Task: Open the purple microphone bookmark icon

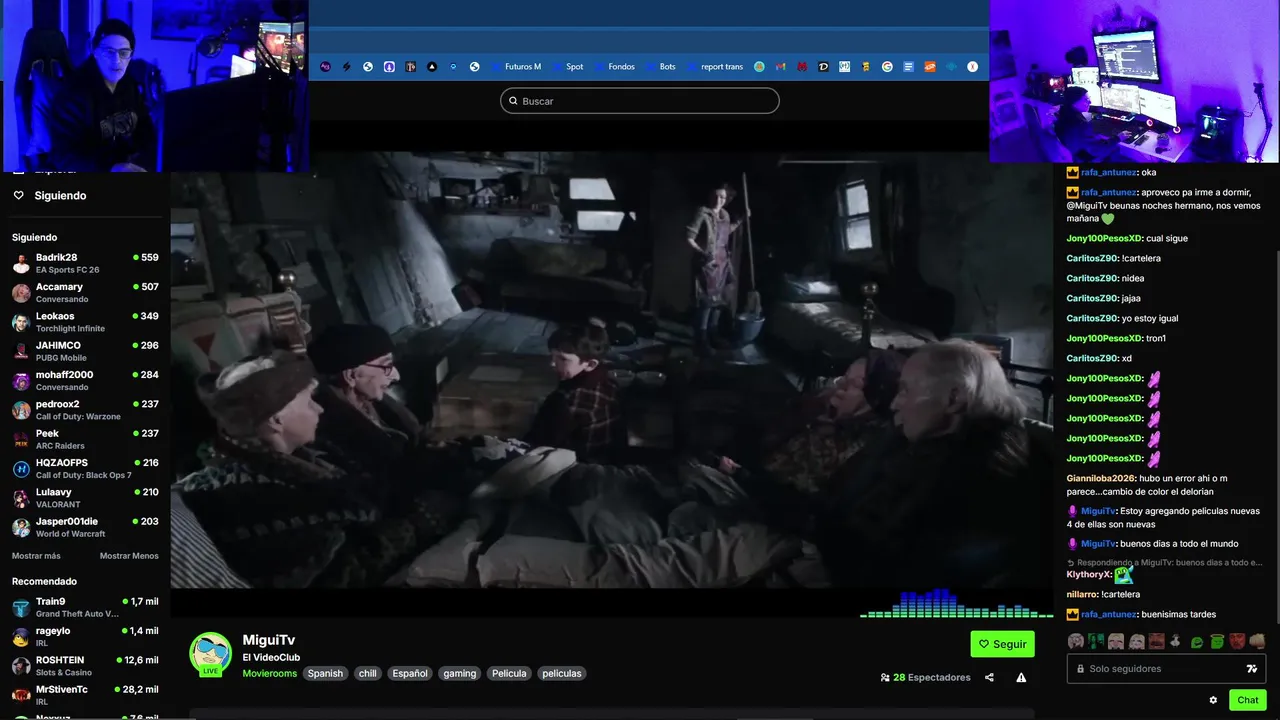Action: 389,67
